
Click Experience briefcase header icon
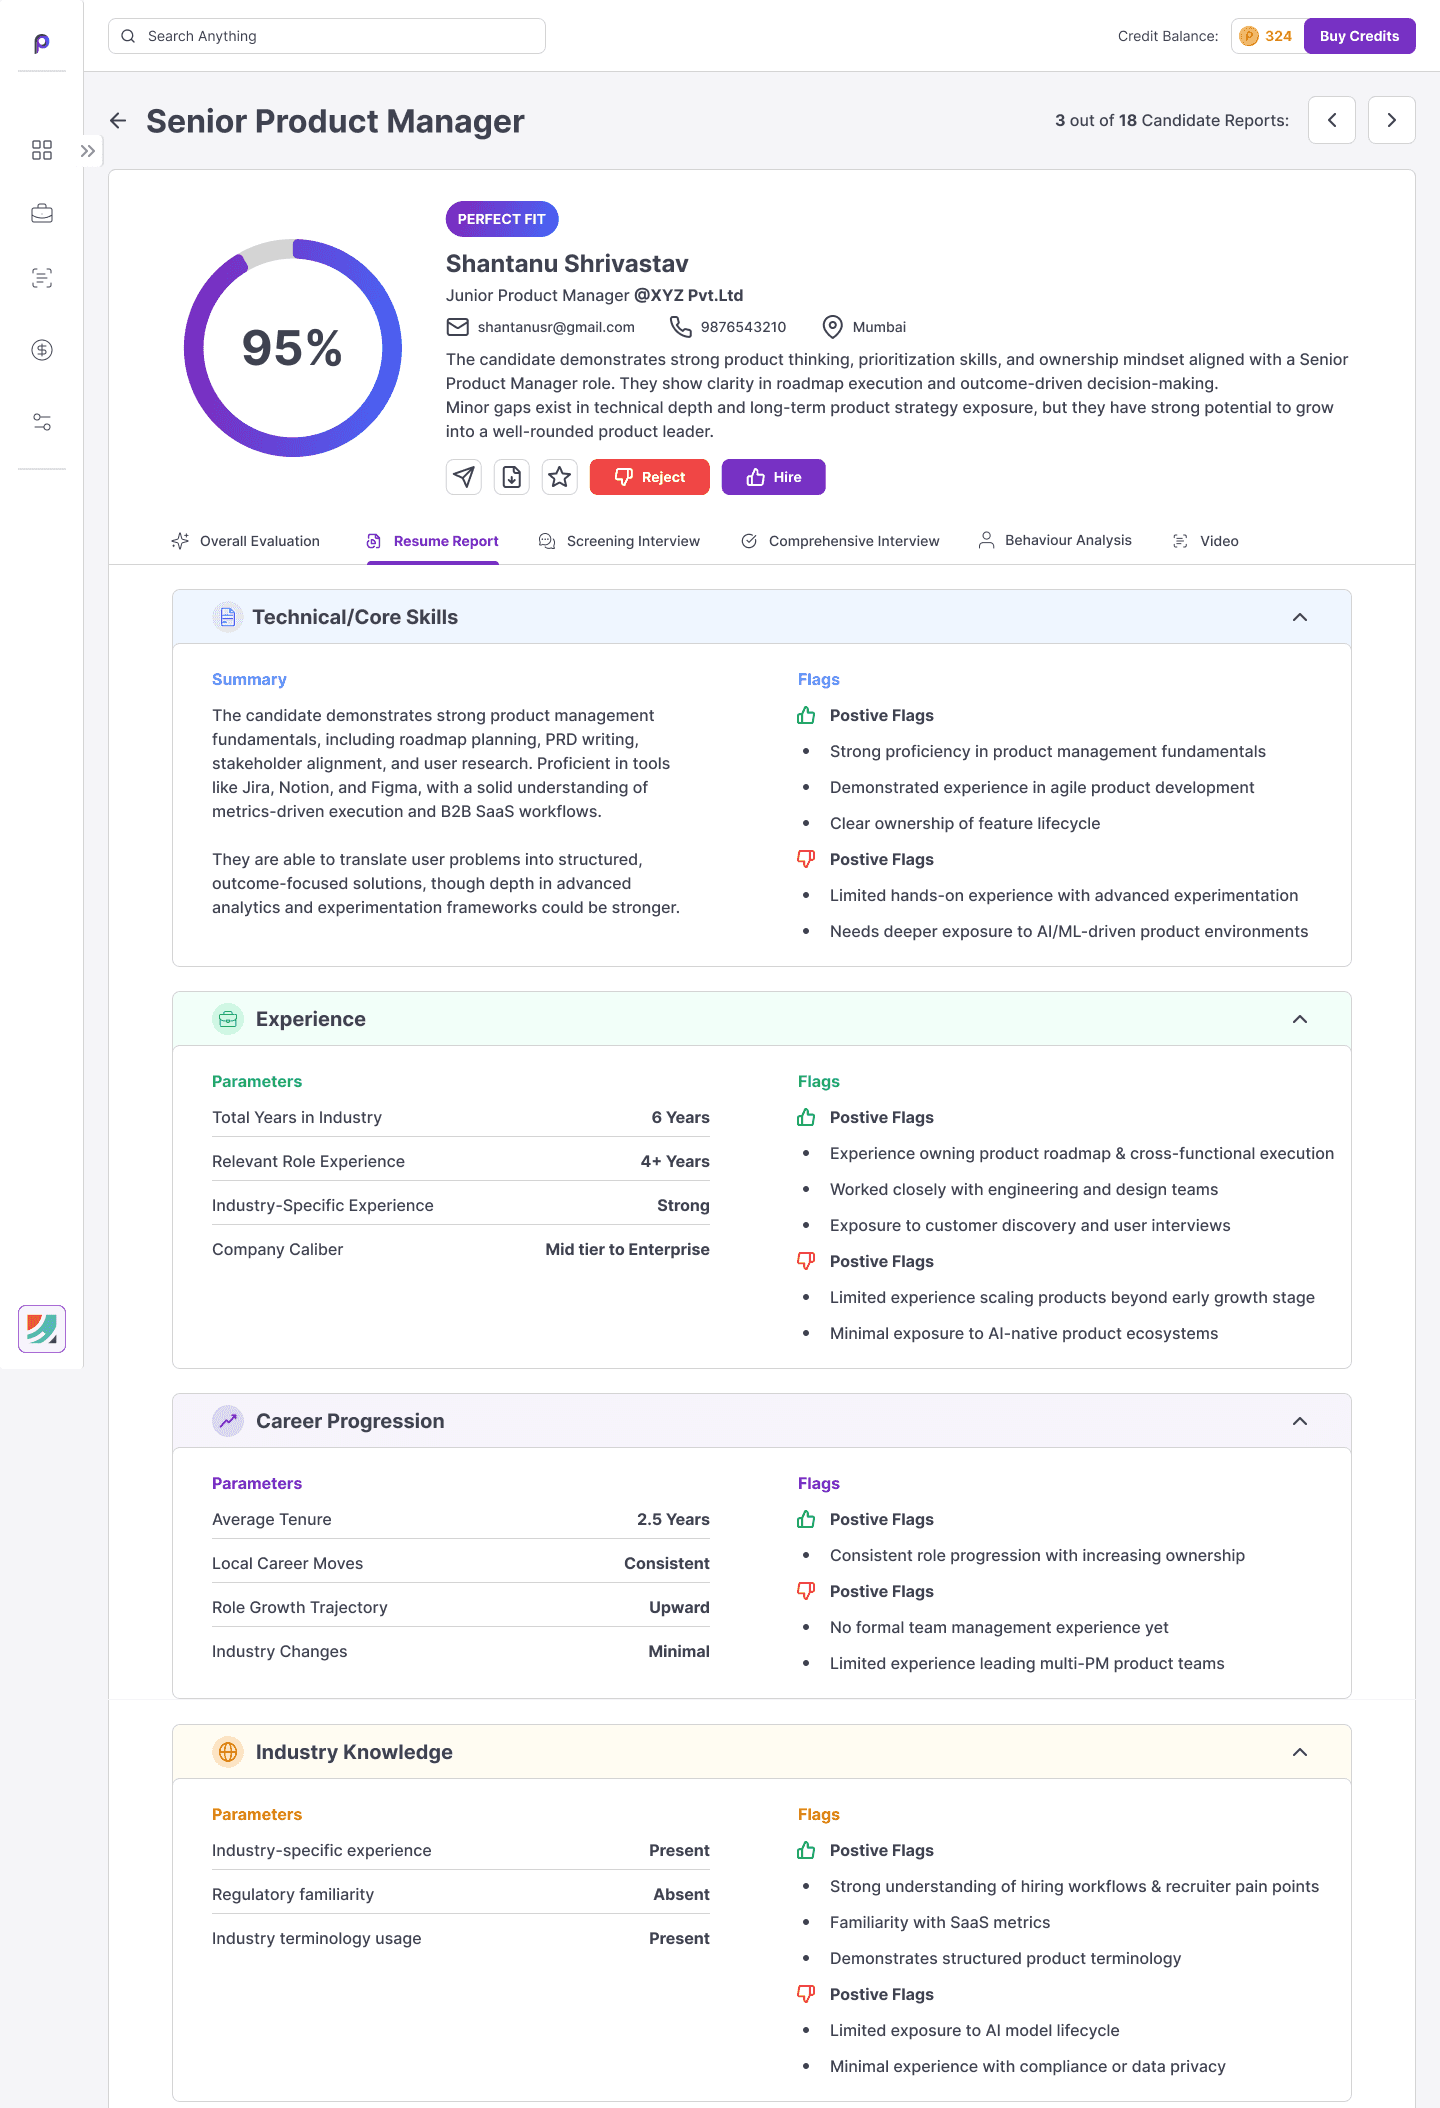[228, 1019]
